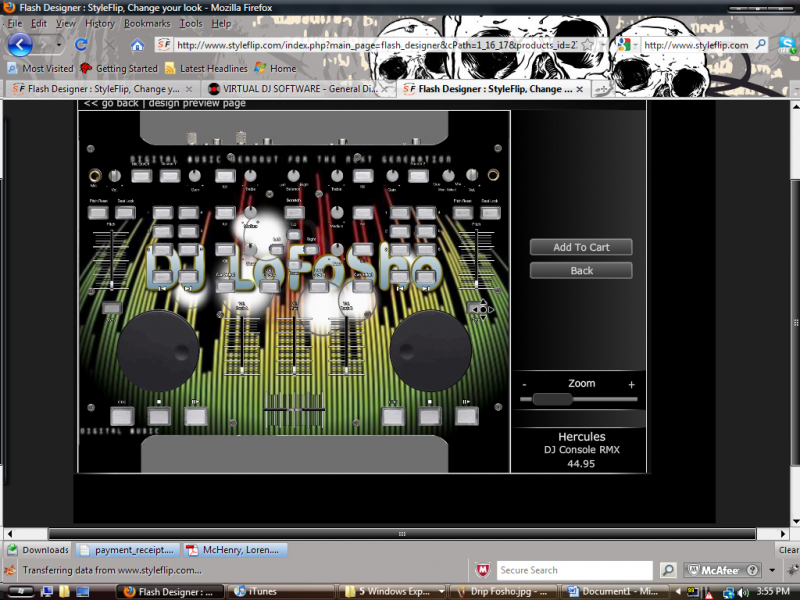This screenshot has height=600, width=800.
Task: Click the right jog wheel on the console preview
Action: tap(430, 351)
